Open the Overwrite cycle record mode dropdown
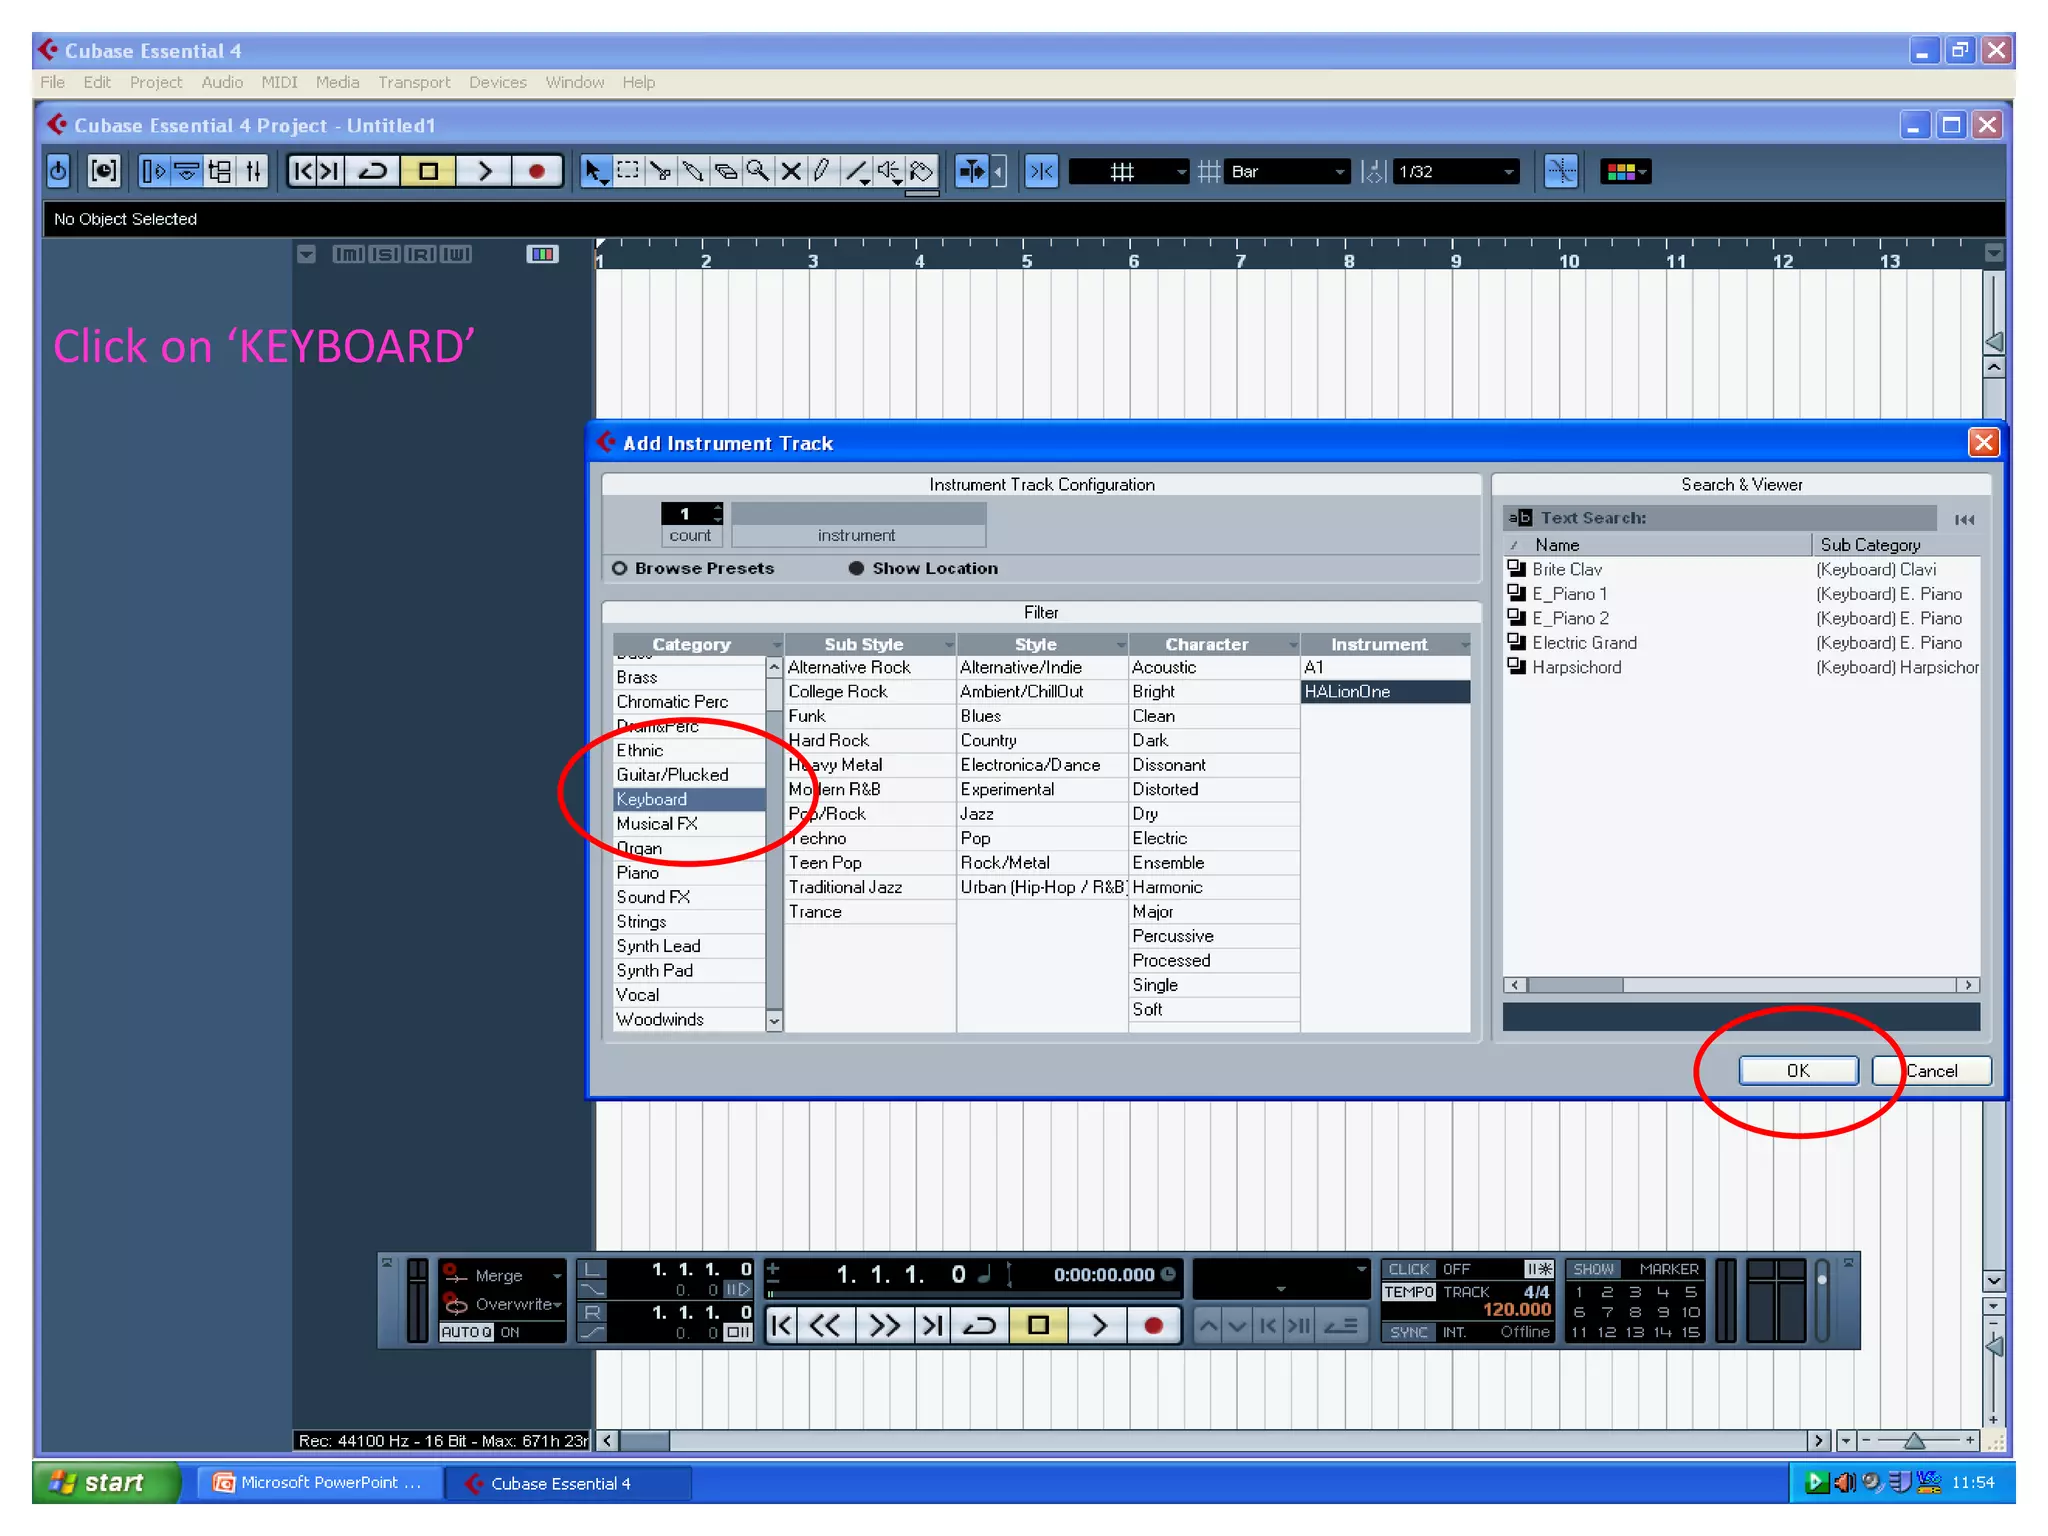Viewport: 2048px width, 1536px height. (x=504, y=1304)
